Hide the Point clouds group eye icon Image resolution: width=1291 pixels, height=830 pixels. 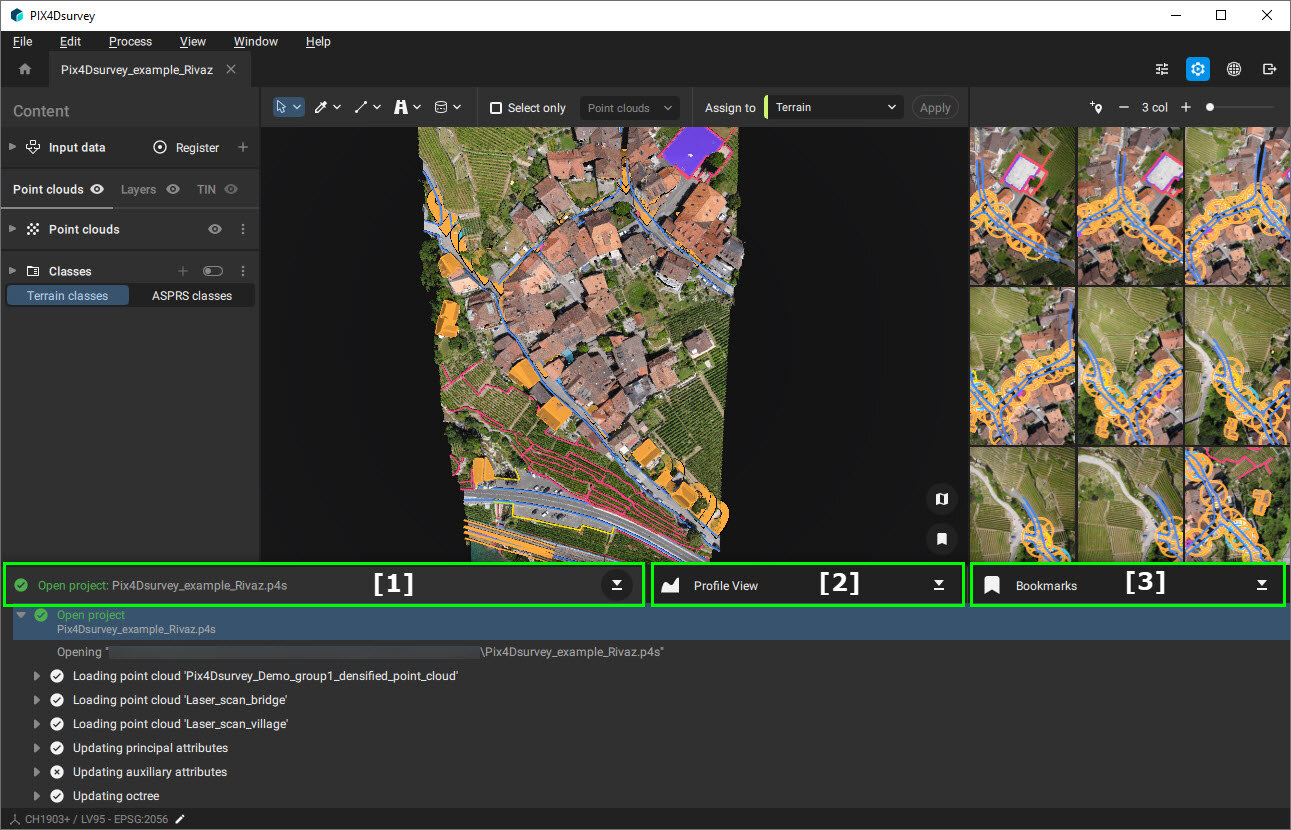pyautogui.click(x=214, y=229)
